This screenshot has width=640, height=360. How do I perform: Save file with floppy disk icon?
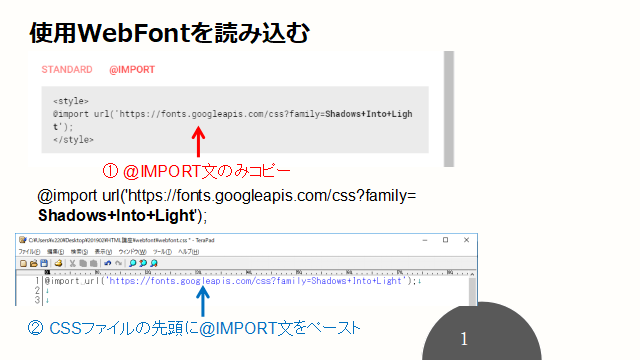(44, 263)
